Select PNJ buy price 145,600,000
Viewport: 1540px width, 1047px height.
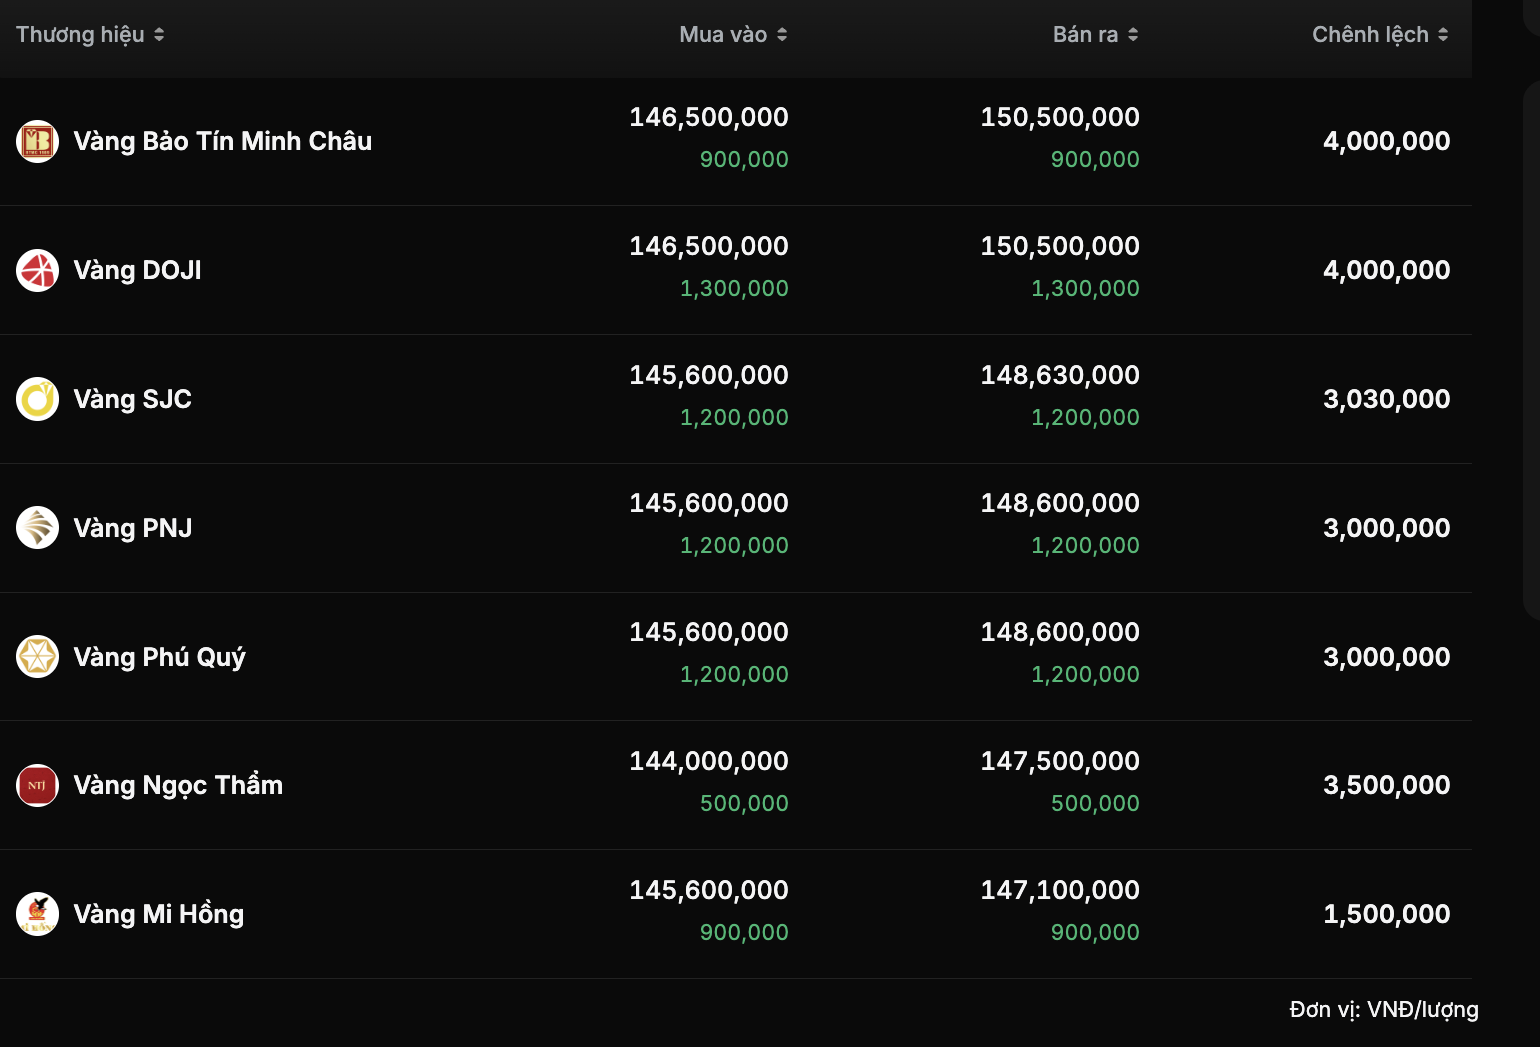pyautogui.click(x=709, y=503)
